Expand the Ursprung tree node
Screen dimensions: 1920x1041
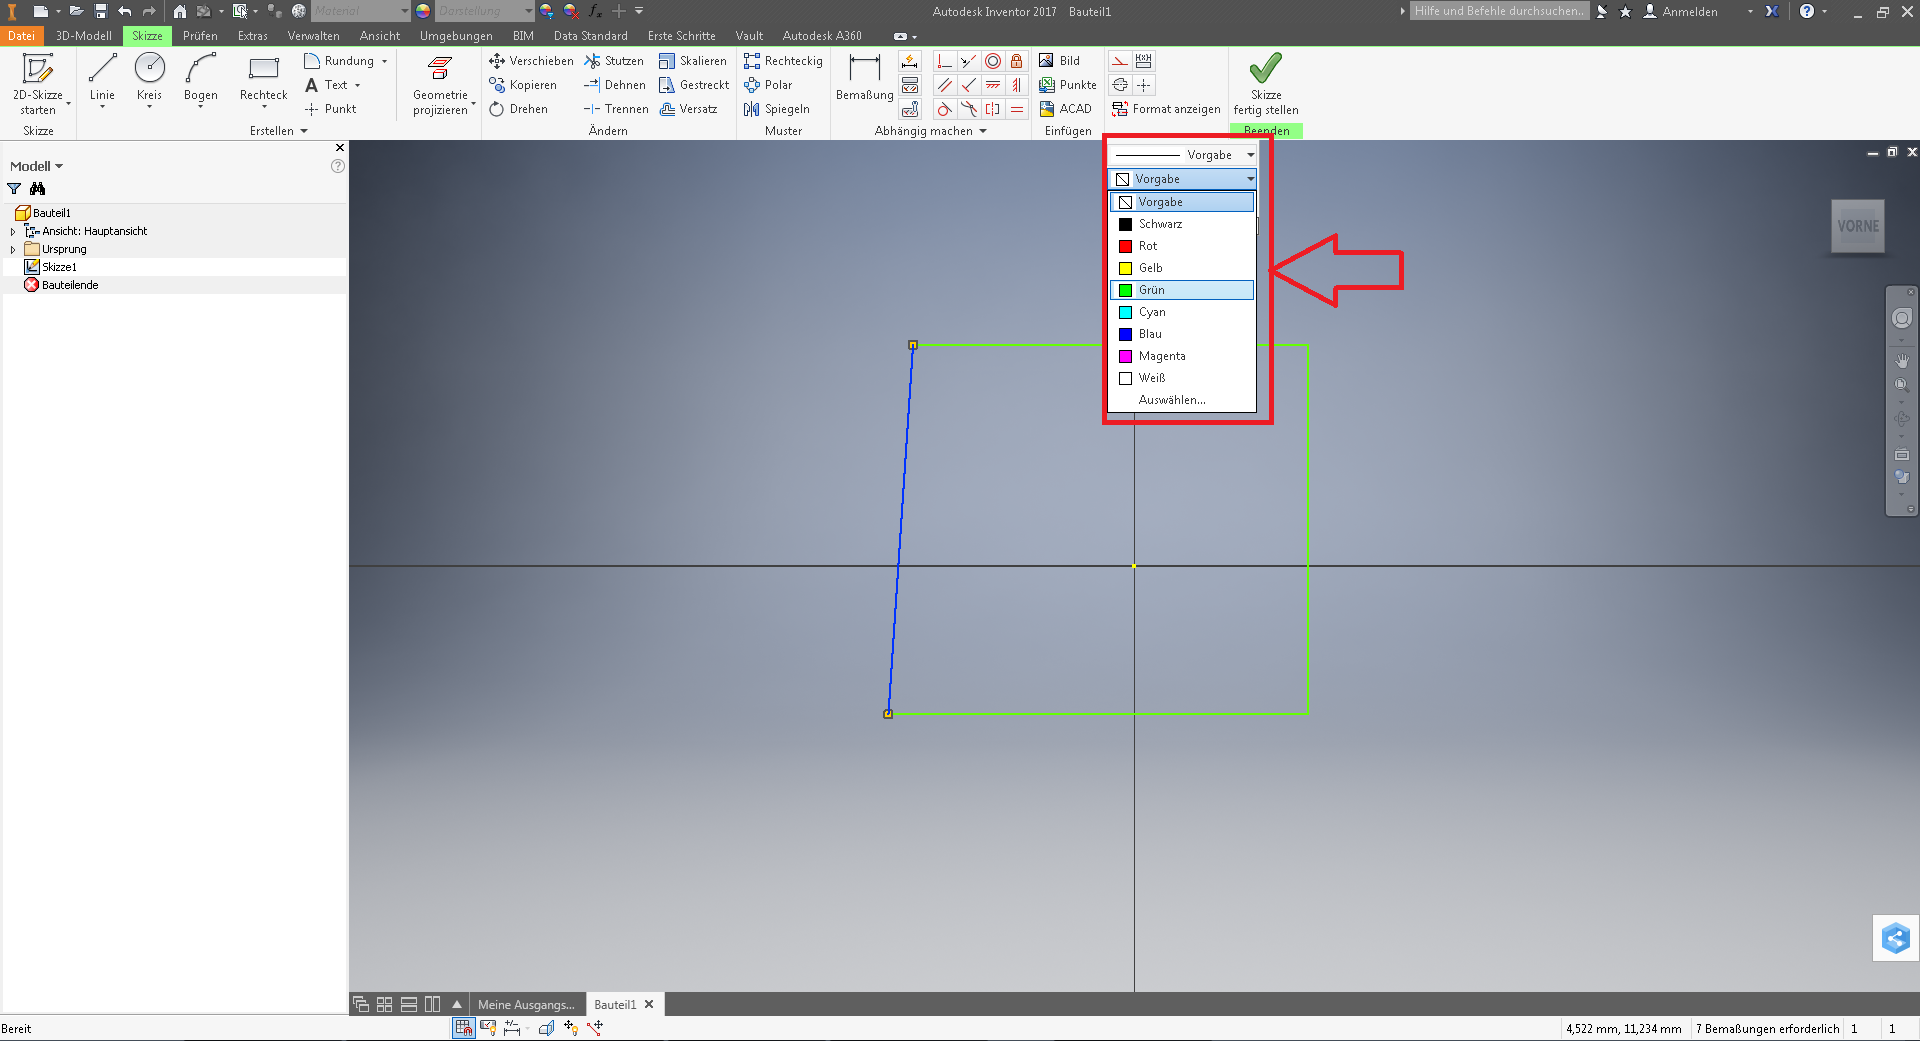pos(12,249)
